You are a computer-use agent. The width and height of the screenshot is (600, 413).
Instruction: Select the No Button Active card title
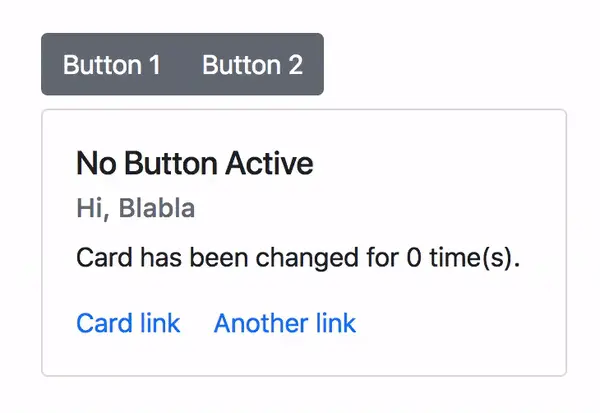(x=194, y=163)
